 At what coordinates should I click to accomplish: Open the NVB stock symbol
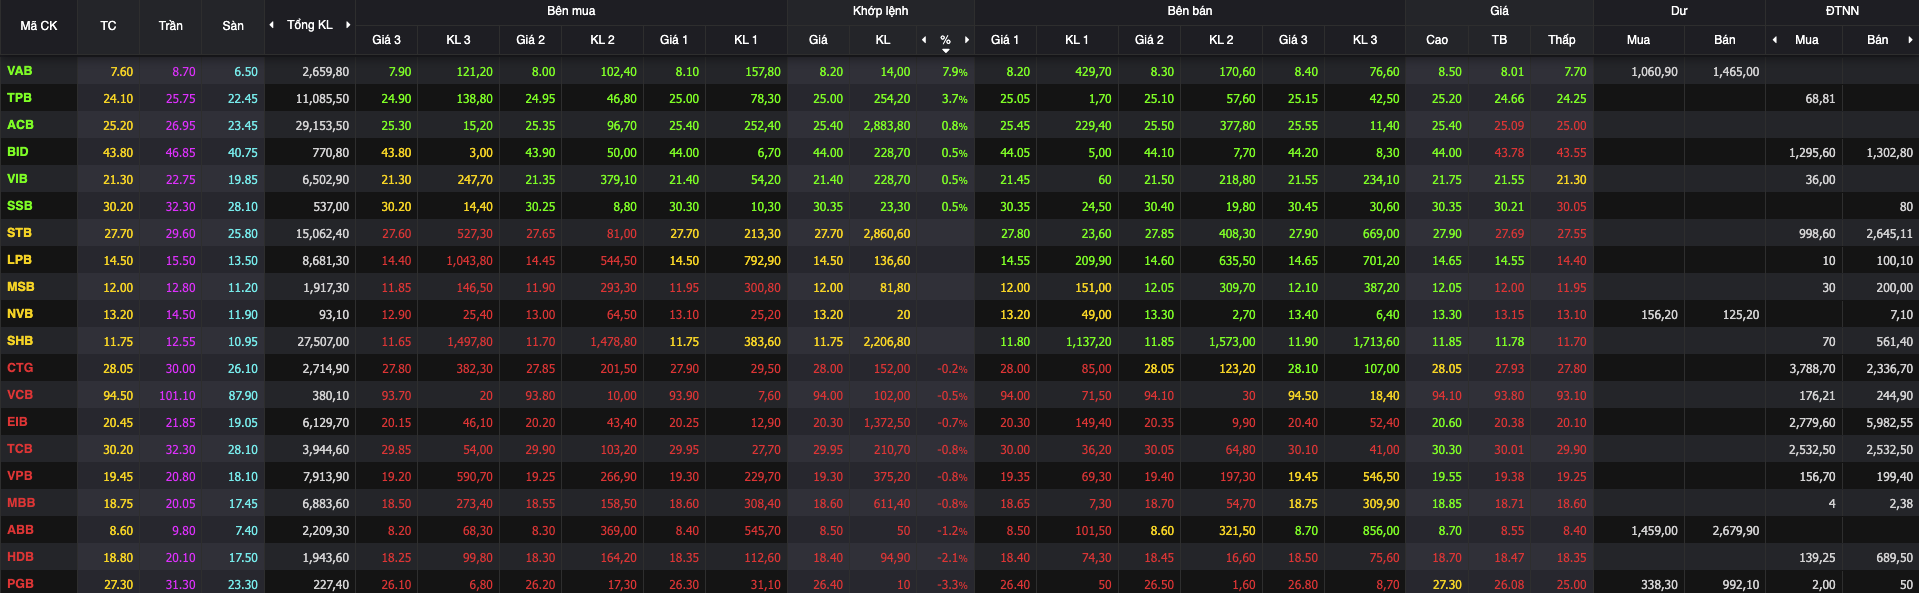[20, 314]
